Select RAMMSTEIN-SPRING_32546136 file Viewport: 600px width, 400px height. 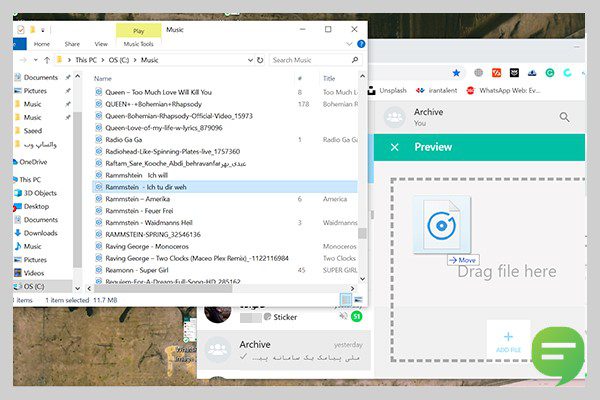click(x=153, y=235)
